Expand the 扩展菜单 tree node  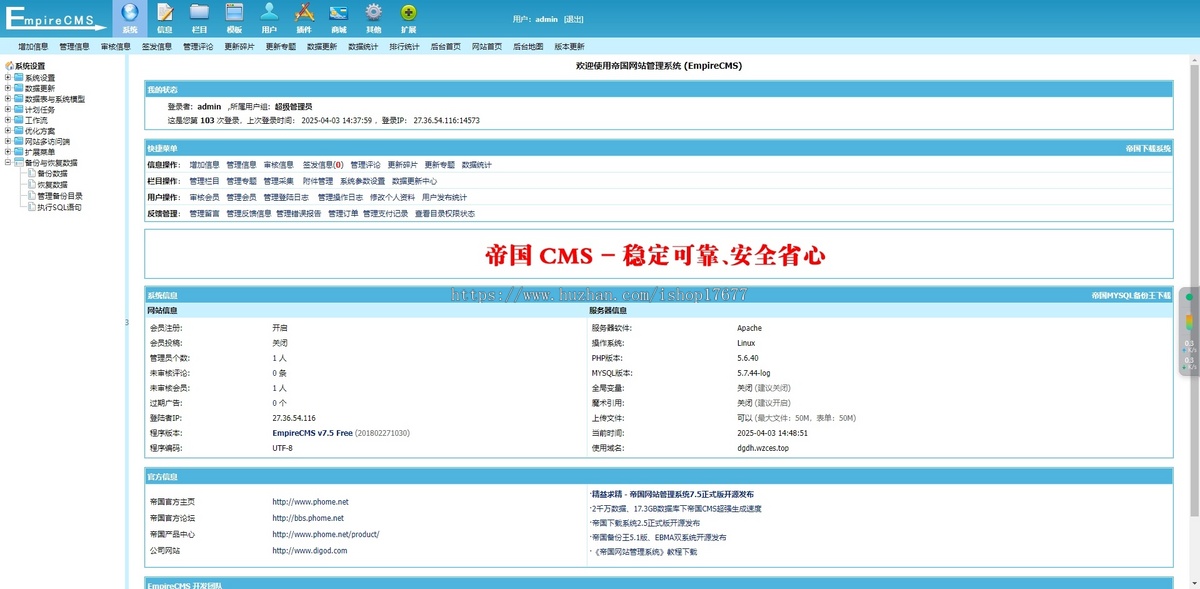(x=8, y=152)
